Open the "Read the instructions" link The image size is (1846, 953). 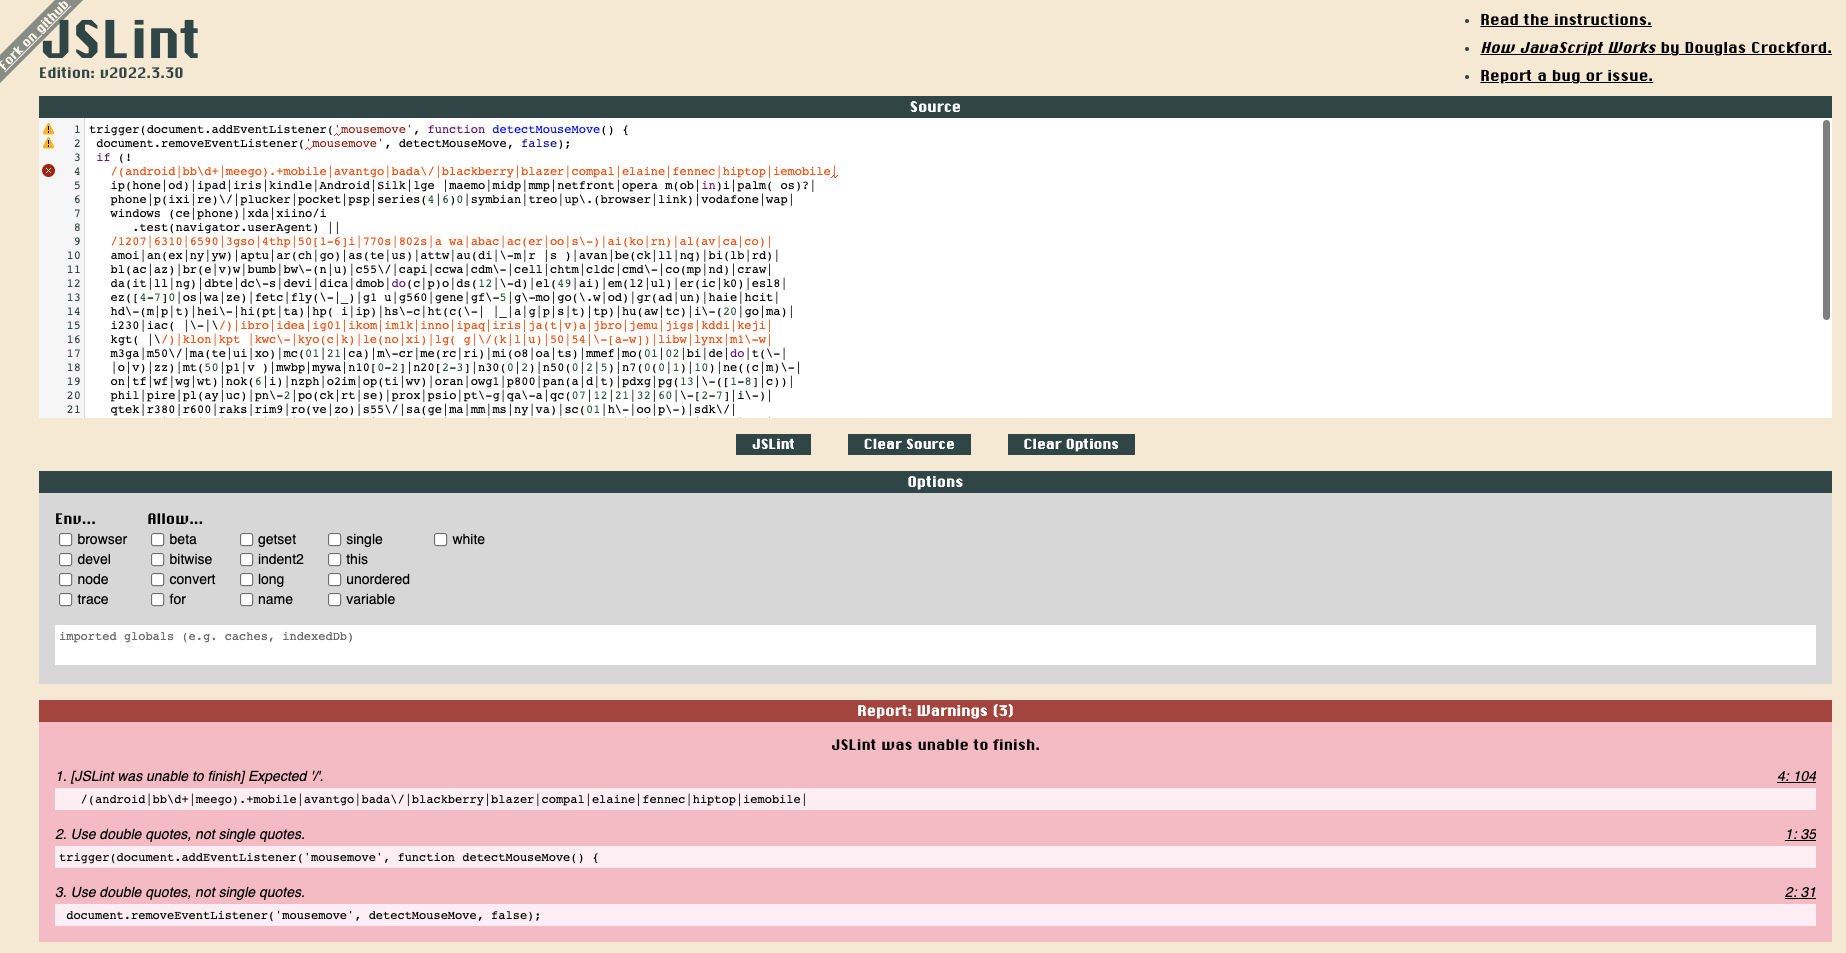click(1566, 19)
